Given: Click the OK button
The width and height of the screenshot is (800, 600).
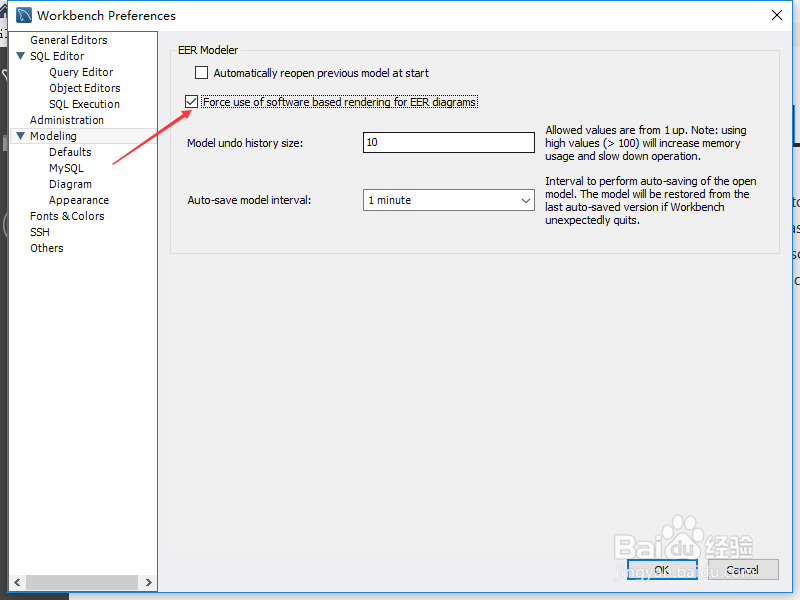Looking at the screenshot, I should [x=662, y=569].
